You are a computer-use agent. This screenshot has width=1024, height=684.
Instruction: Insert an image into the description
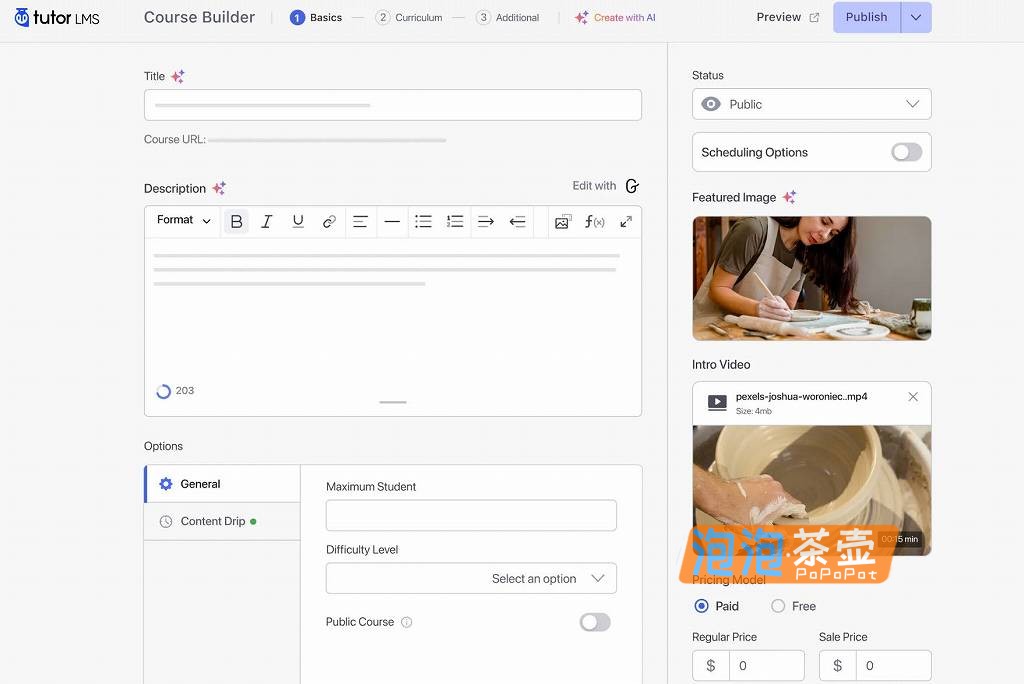562,221
